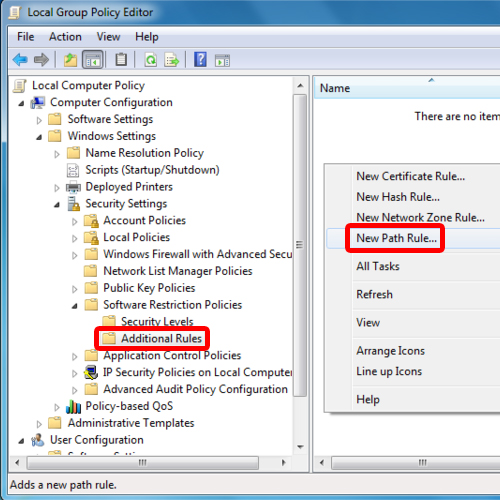Collapse the User Configuration node
The width and height of the screenshot is (500, 500).
tap(21, 441)
